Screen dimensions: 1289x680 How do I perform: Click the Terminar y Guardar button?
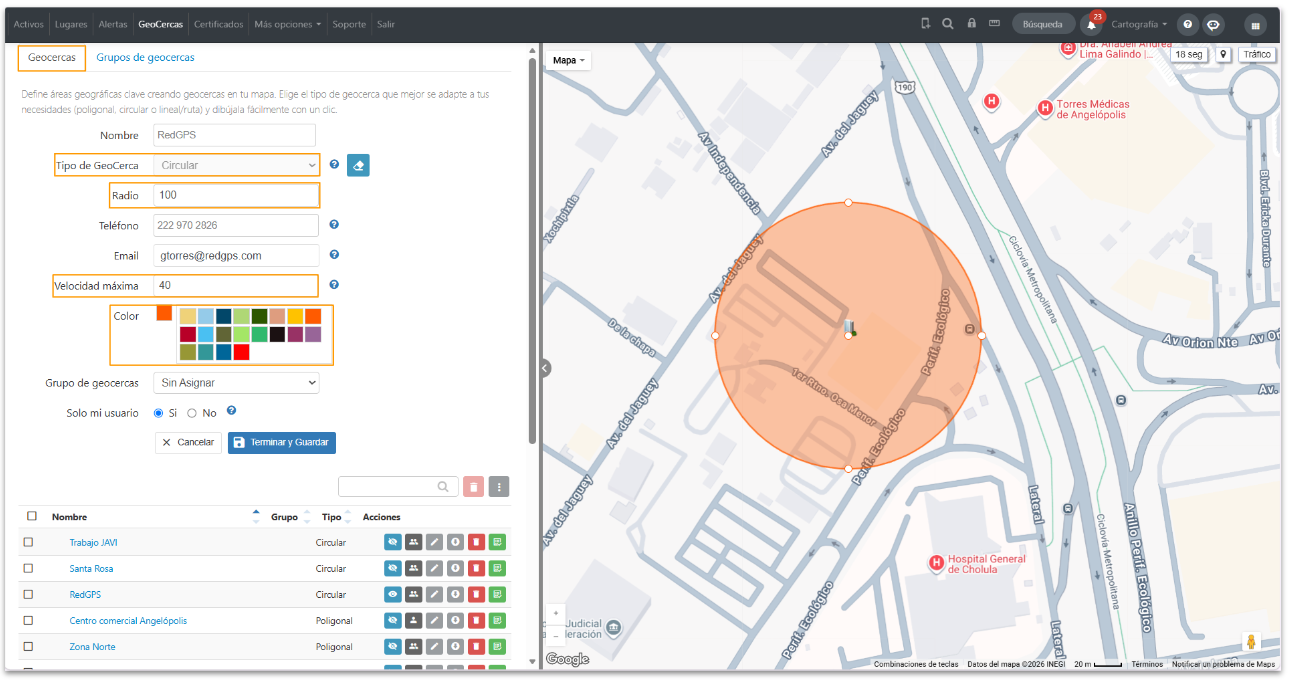(282, 442)
